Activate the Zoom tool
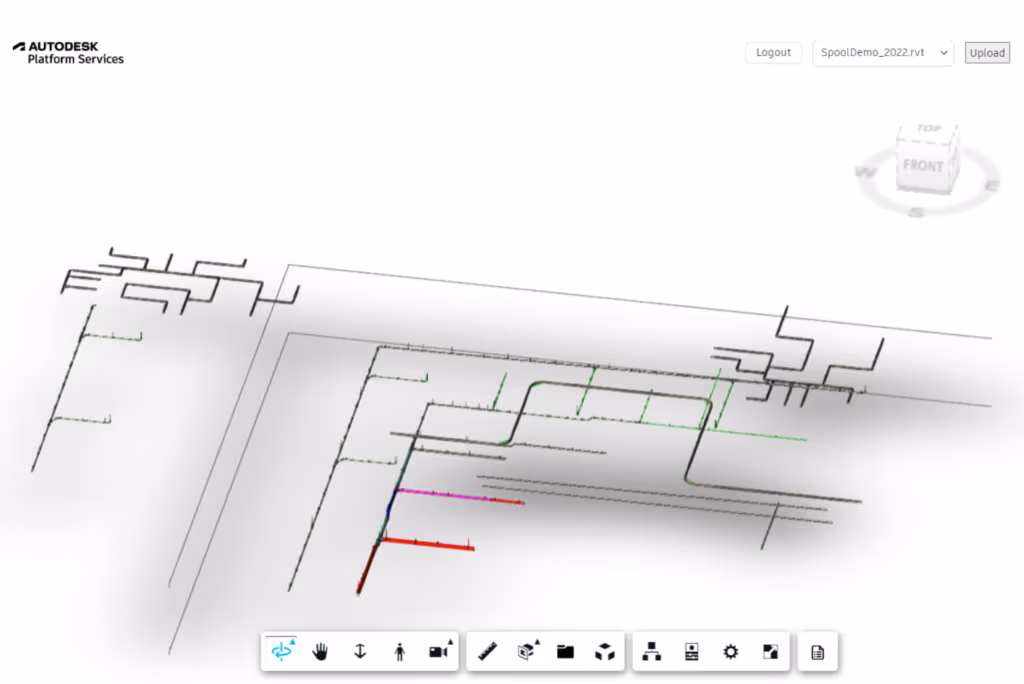The height and width of the screenshot is (684, 1024). coord(358,651)
